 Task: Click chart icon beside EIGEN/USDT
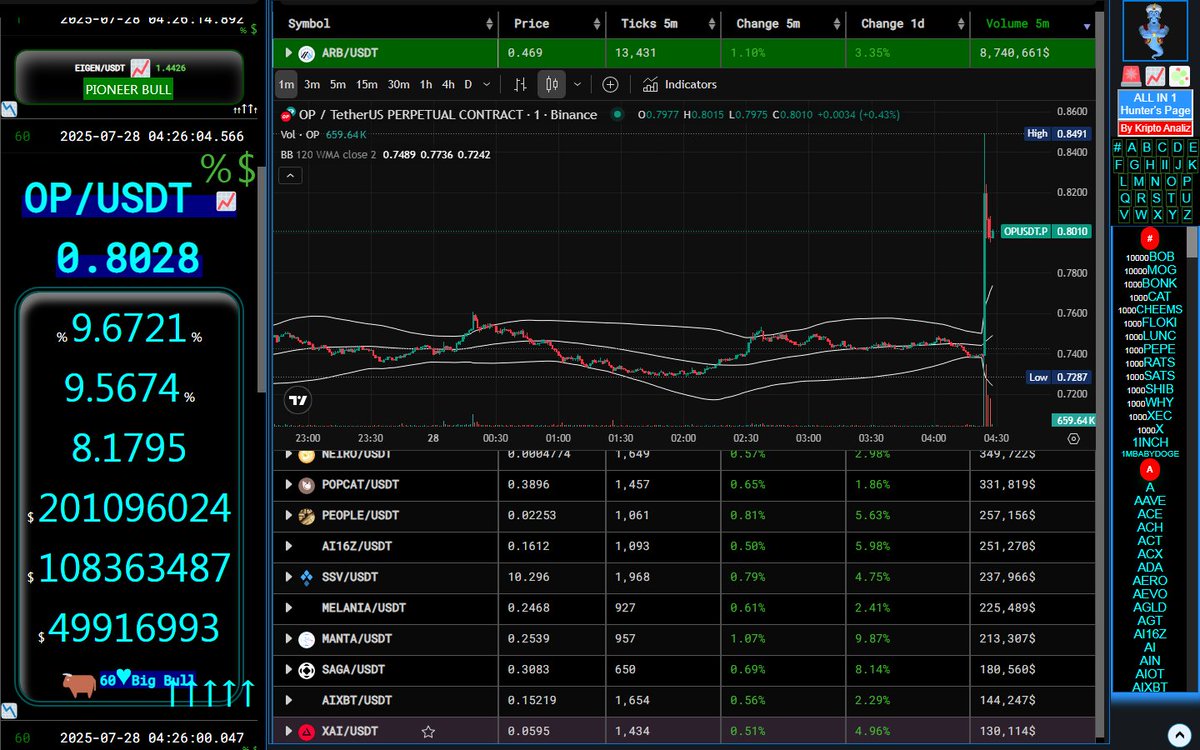pyautogui.click(x=141, y=68)
